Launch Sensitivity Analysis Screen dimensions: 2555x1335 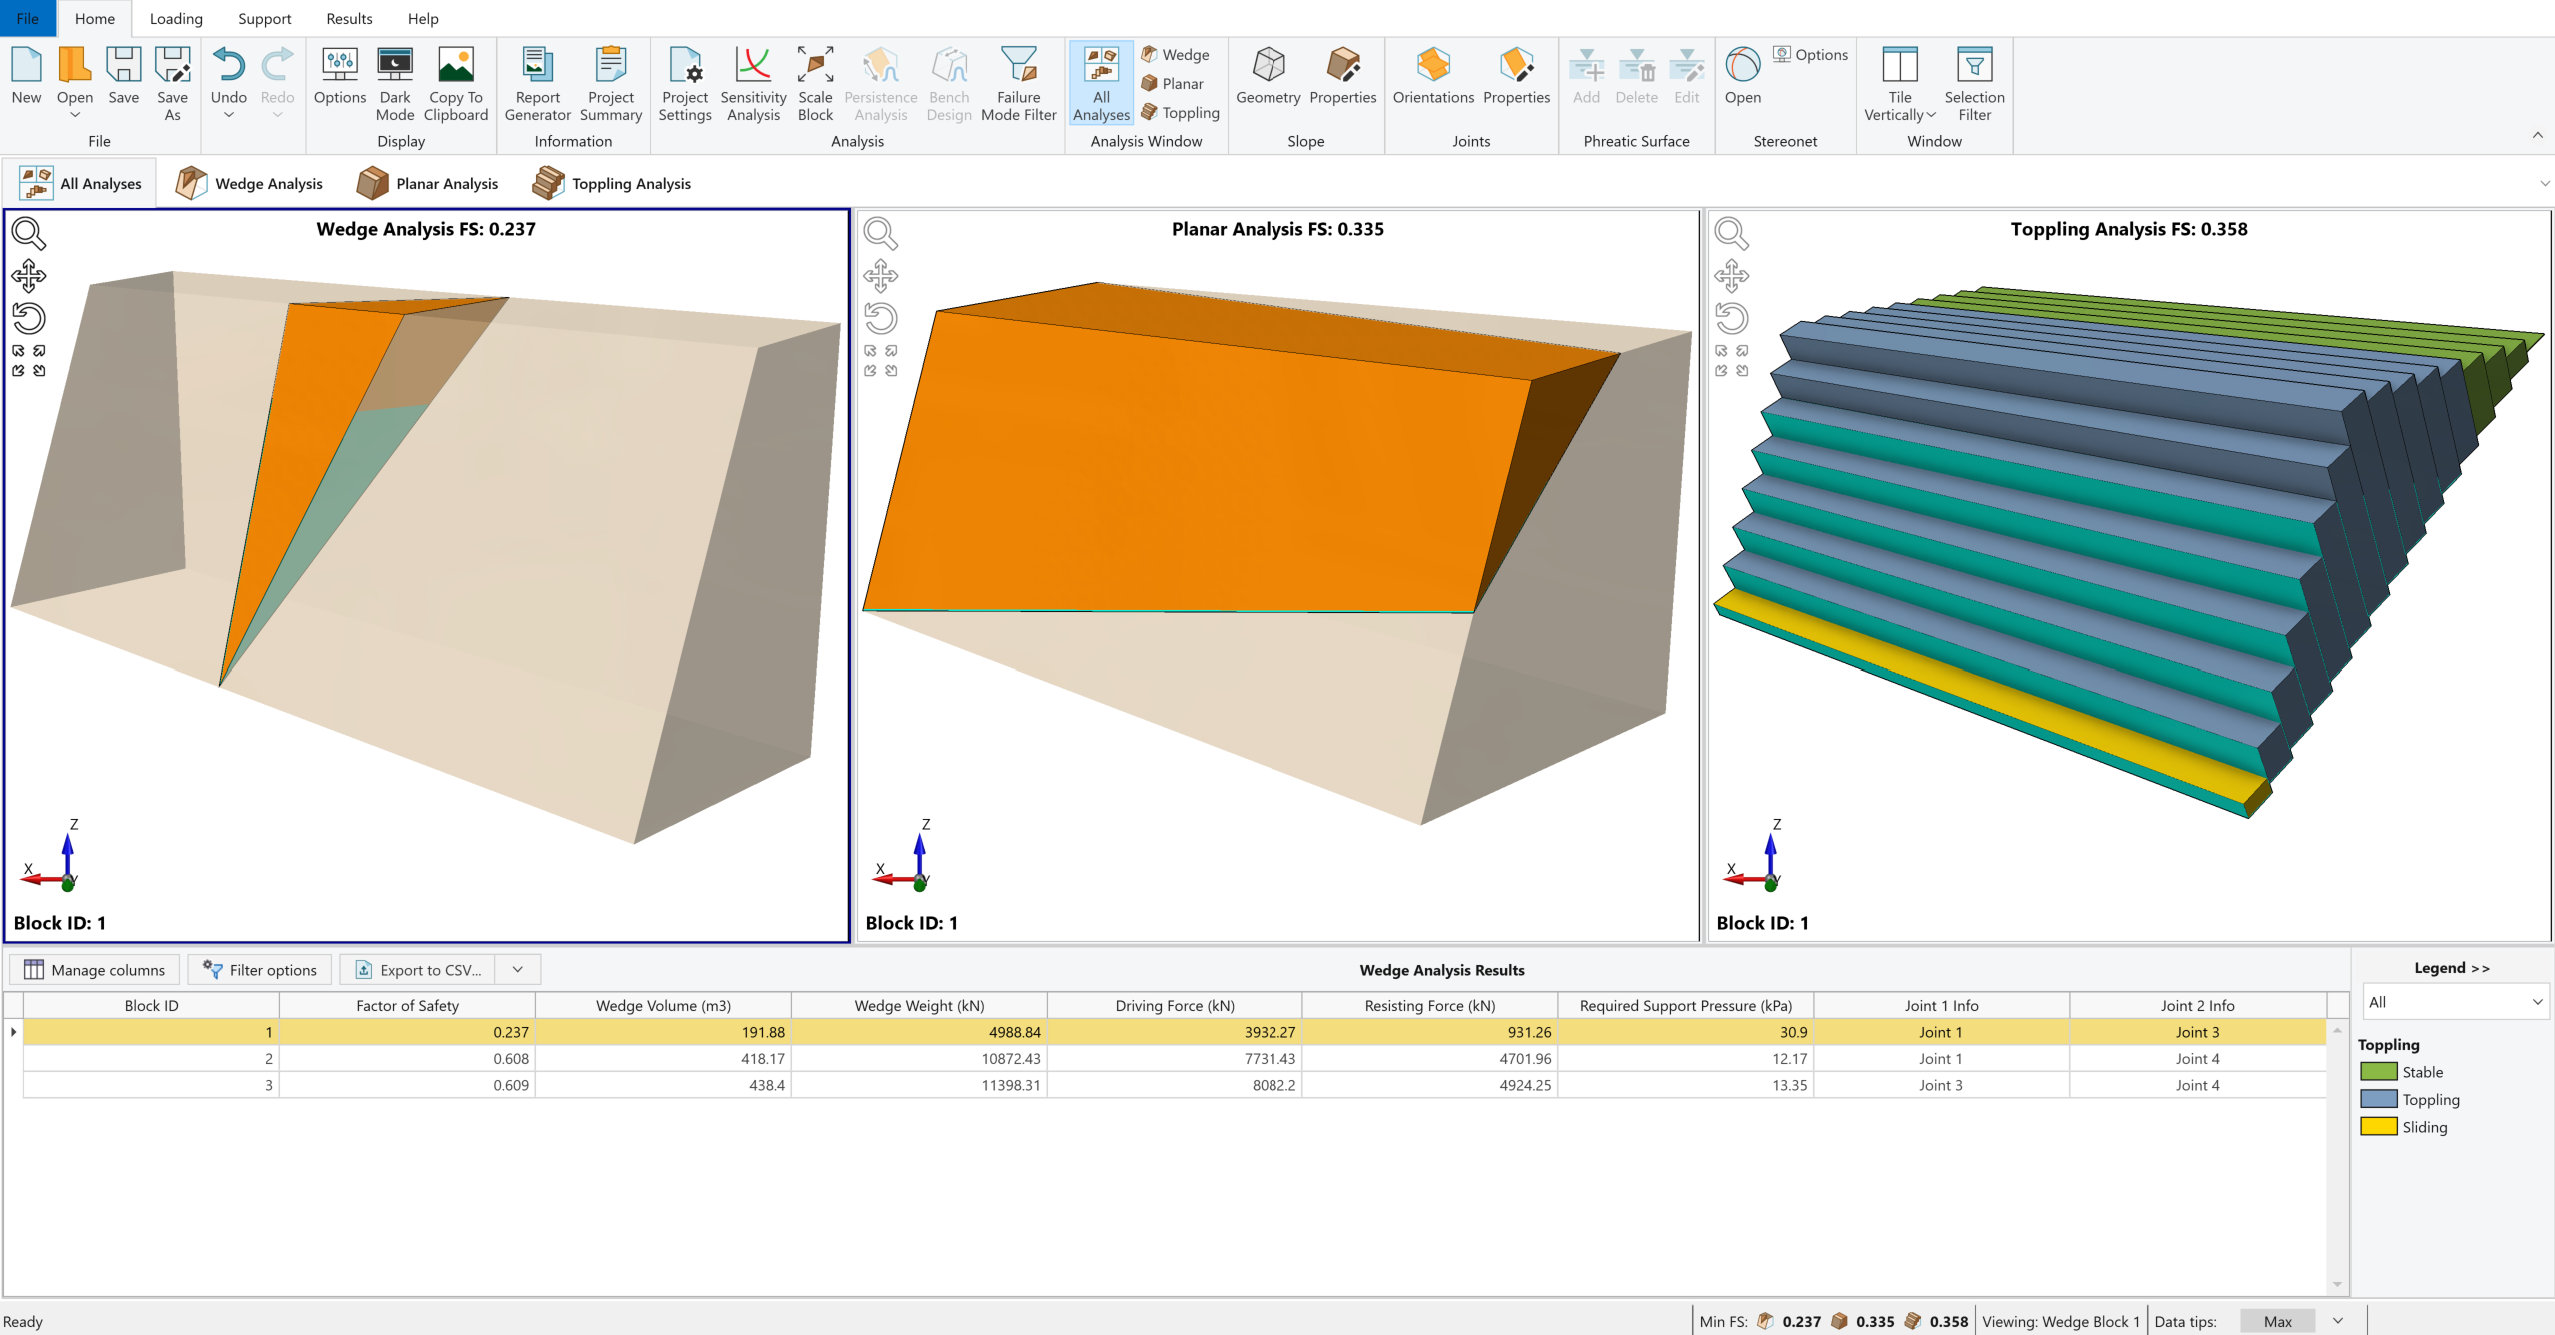click(x=753, y=83)
